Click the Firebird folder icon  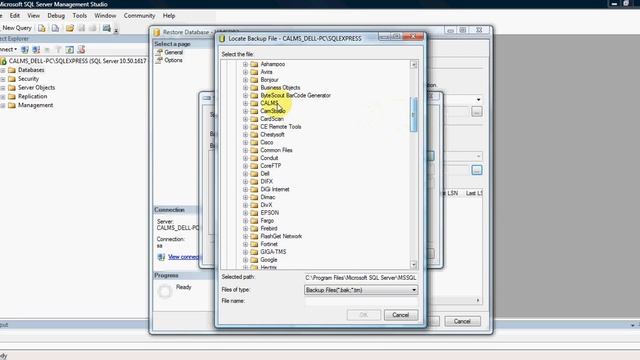[x=254, y=228]
